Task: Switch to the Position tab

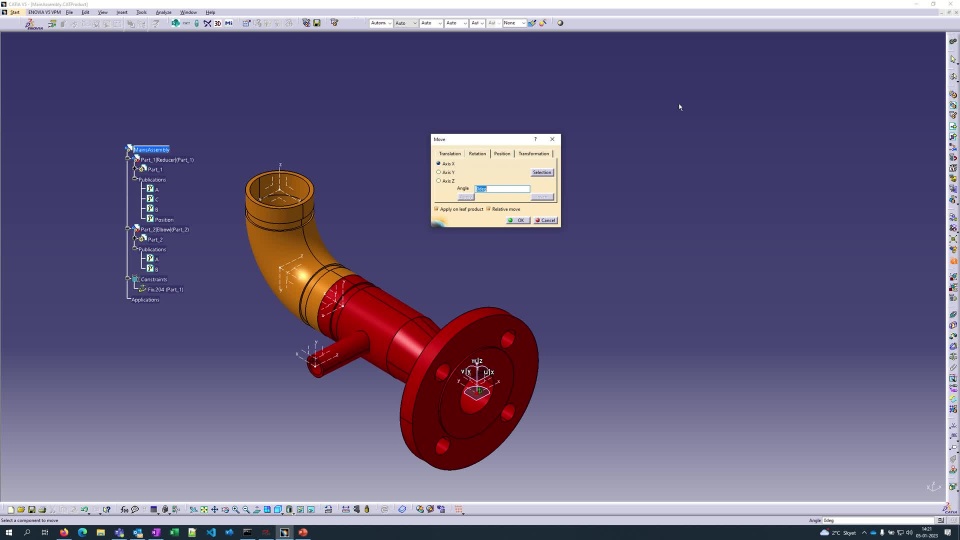Action: [502, 154]
